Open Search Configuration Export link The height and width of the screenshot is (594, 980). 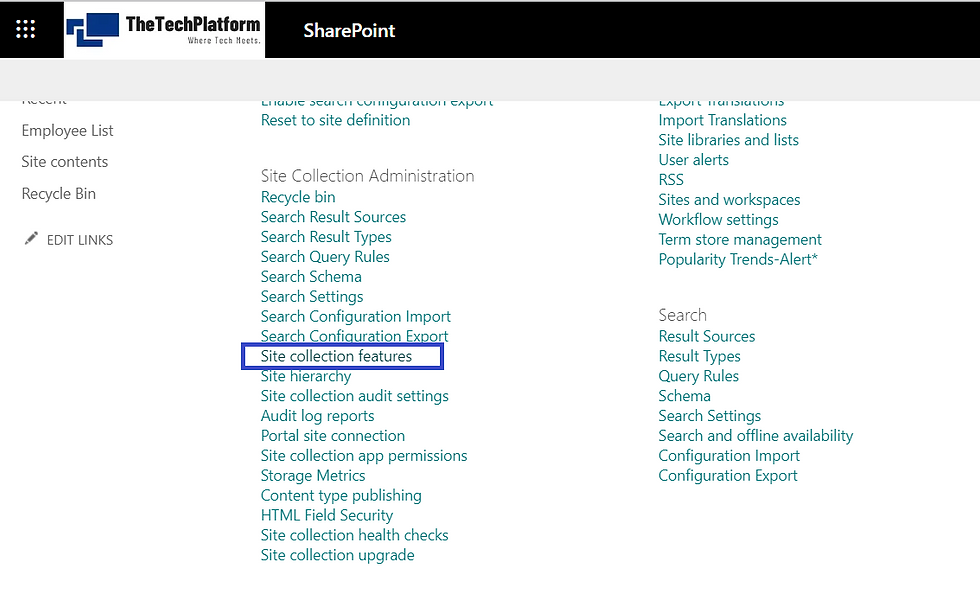pos(354,336)
